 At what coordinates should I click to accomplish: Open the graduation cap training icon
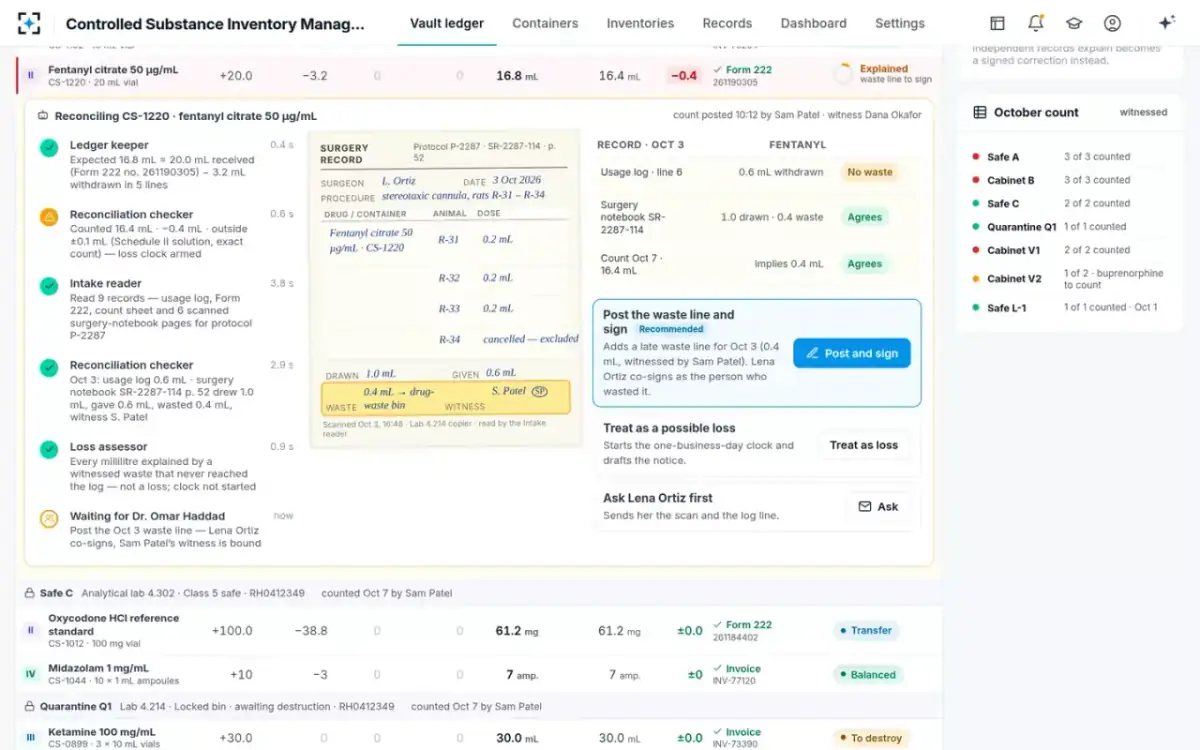coord(1074,23)
